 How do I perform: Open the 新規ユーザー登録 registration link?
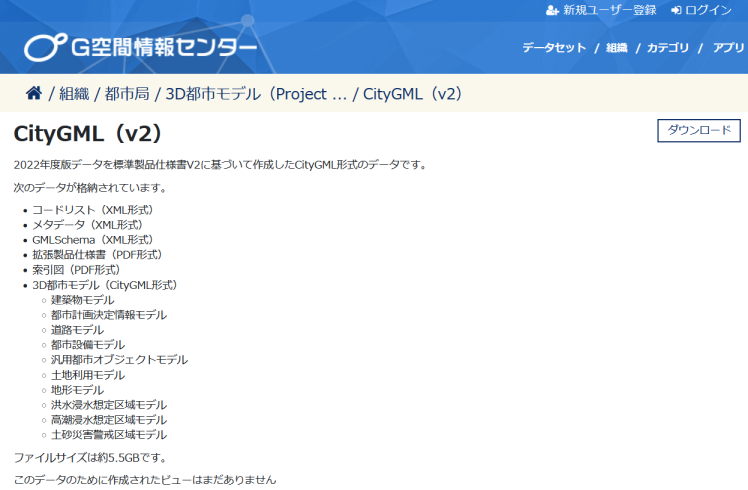(601, 10)
